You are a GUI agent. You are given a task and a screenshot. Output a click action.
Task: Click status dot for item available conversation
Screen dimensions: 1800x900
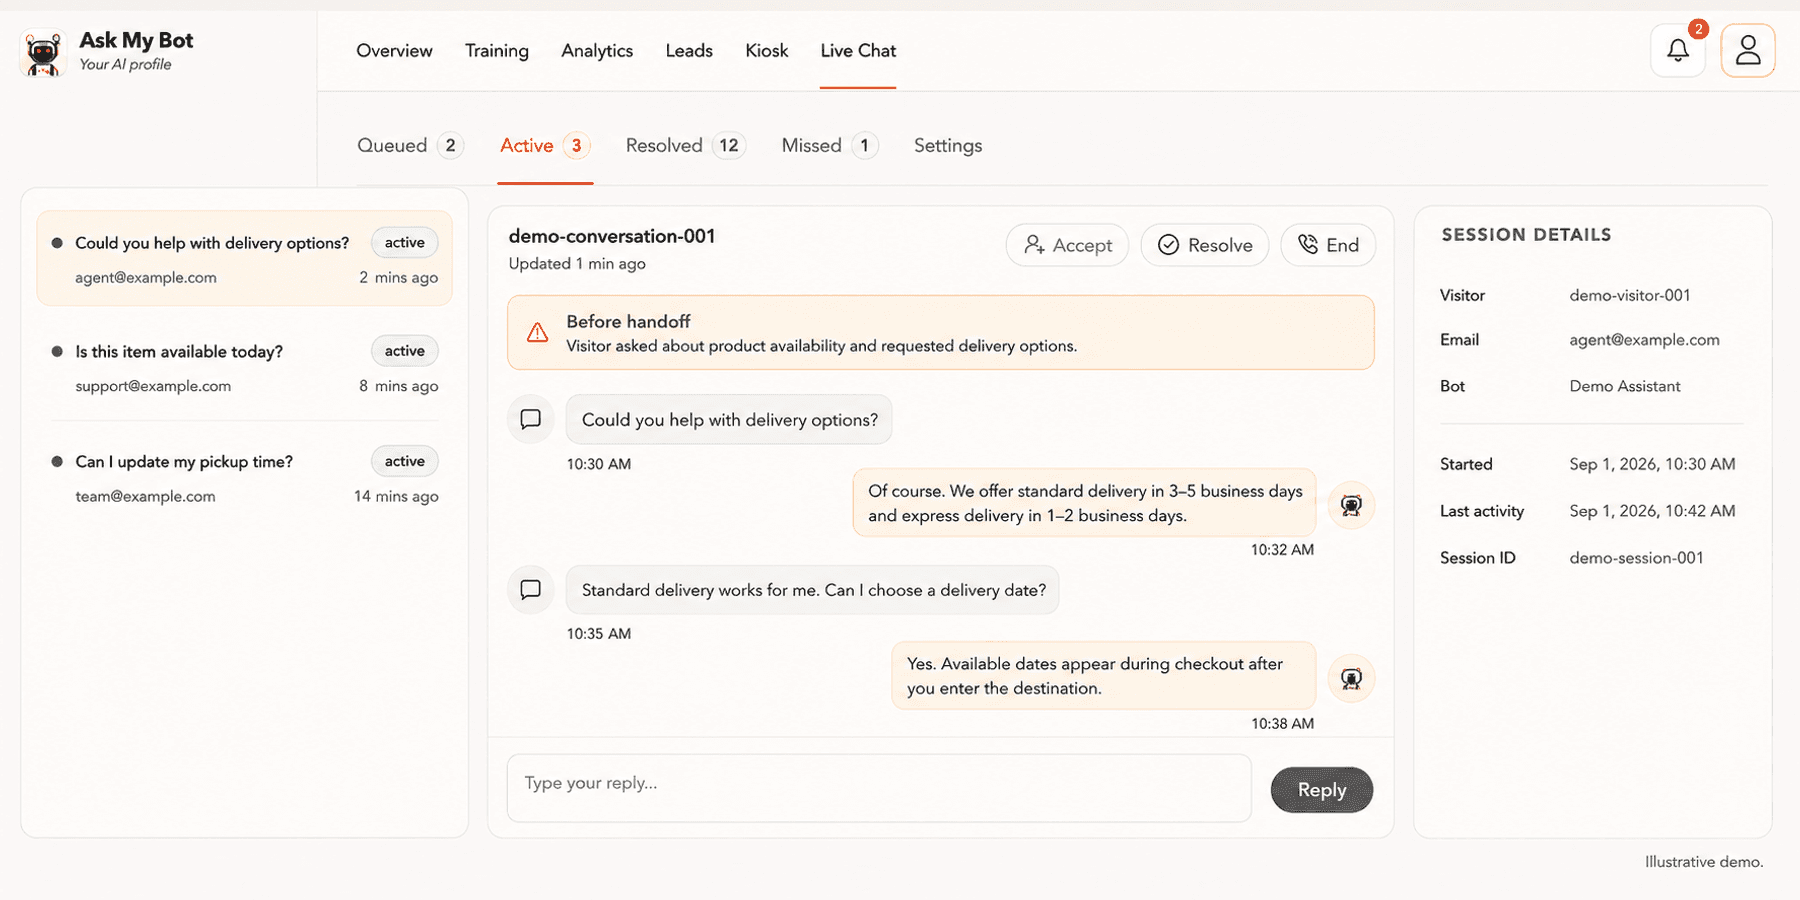point(57,352)
